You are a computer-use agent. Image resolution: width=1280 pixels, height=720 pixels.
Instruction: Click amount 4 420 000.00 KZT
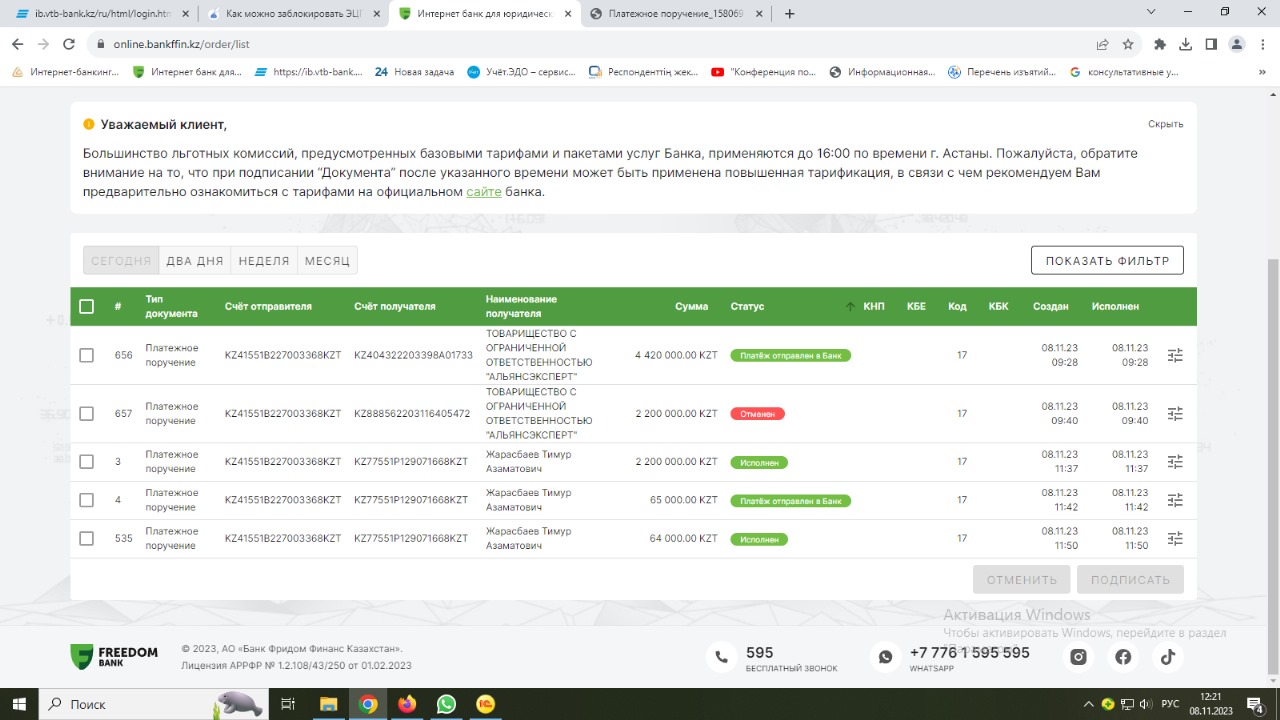coord(676,355)
